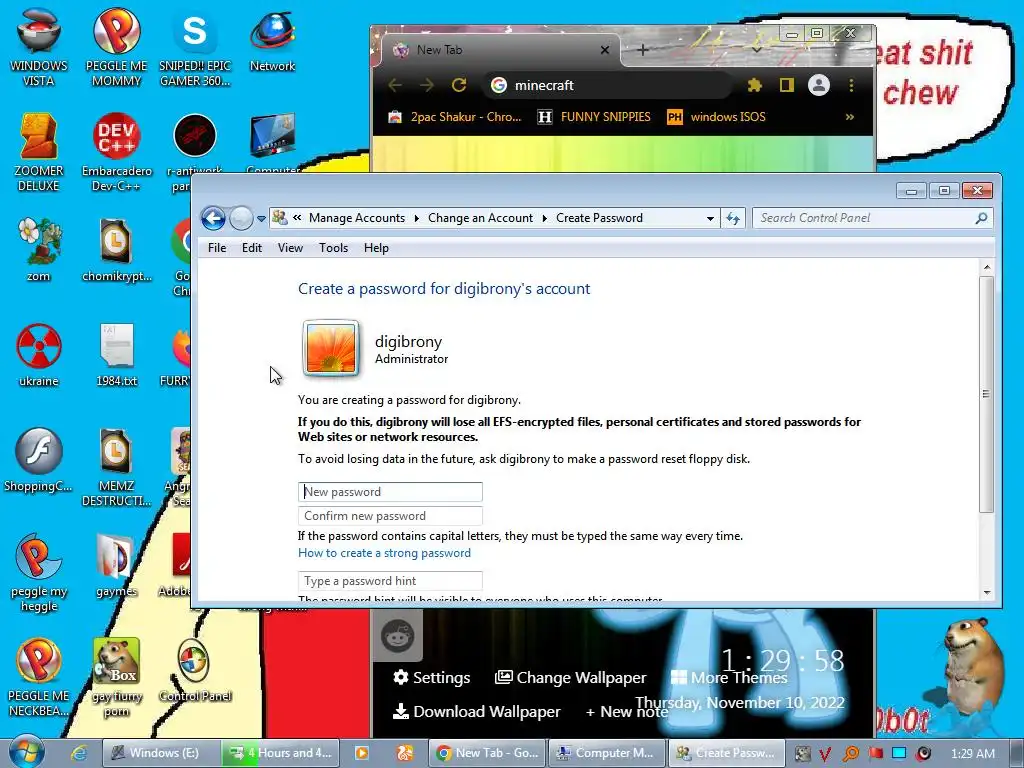Open the Control Panel desktop icon
1024x768 pixels.
(x=195, y=671)
